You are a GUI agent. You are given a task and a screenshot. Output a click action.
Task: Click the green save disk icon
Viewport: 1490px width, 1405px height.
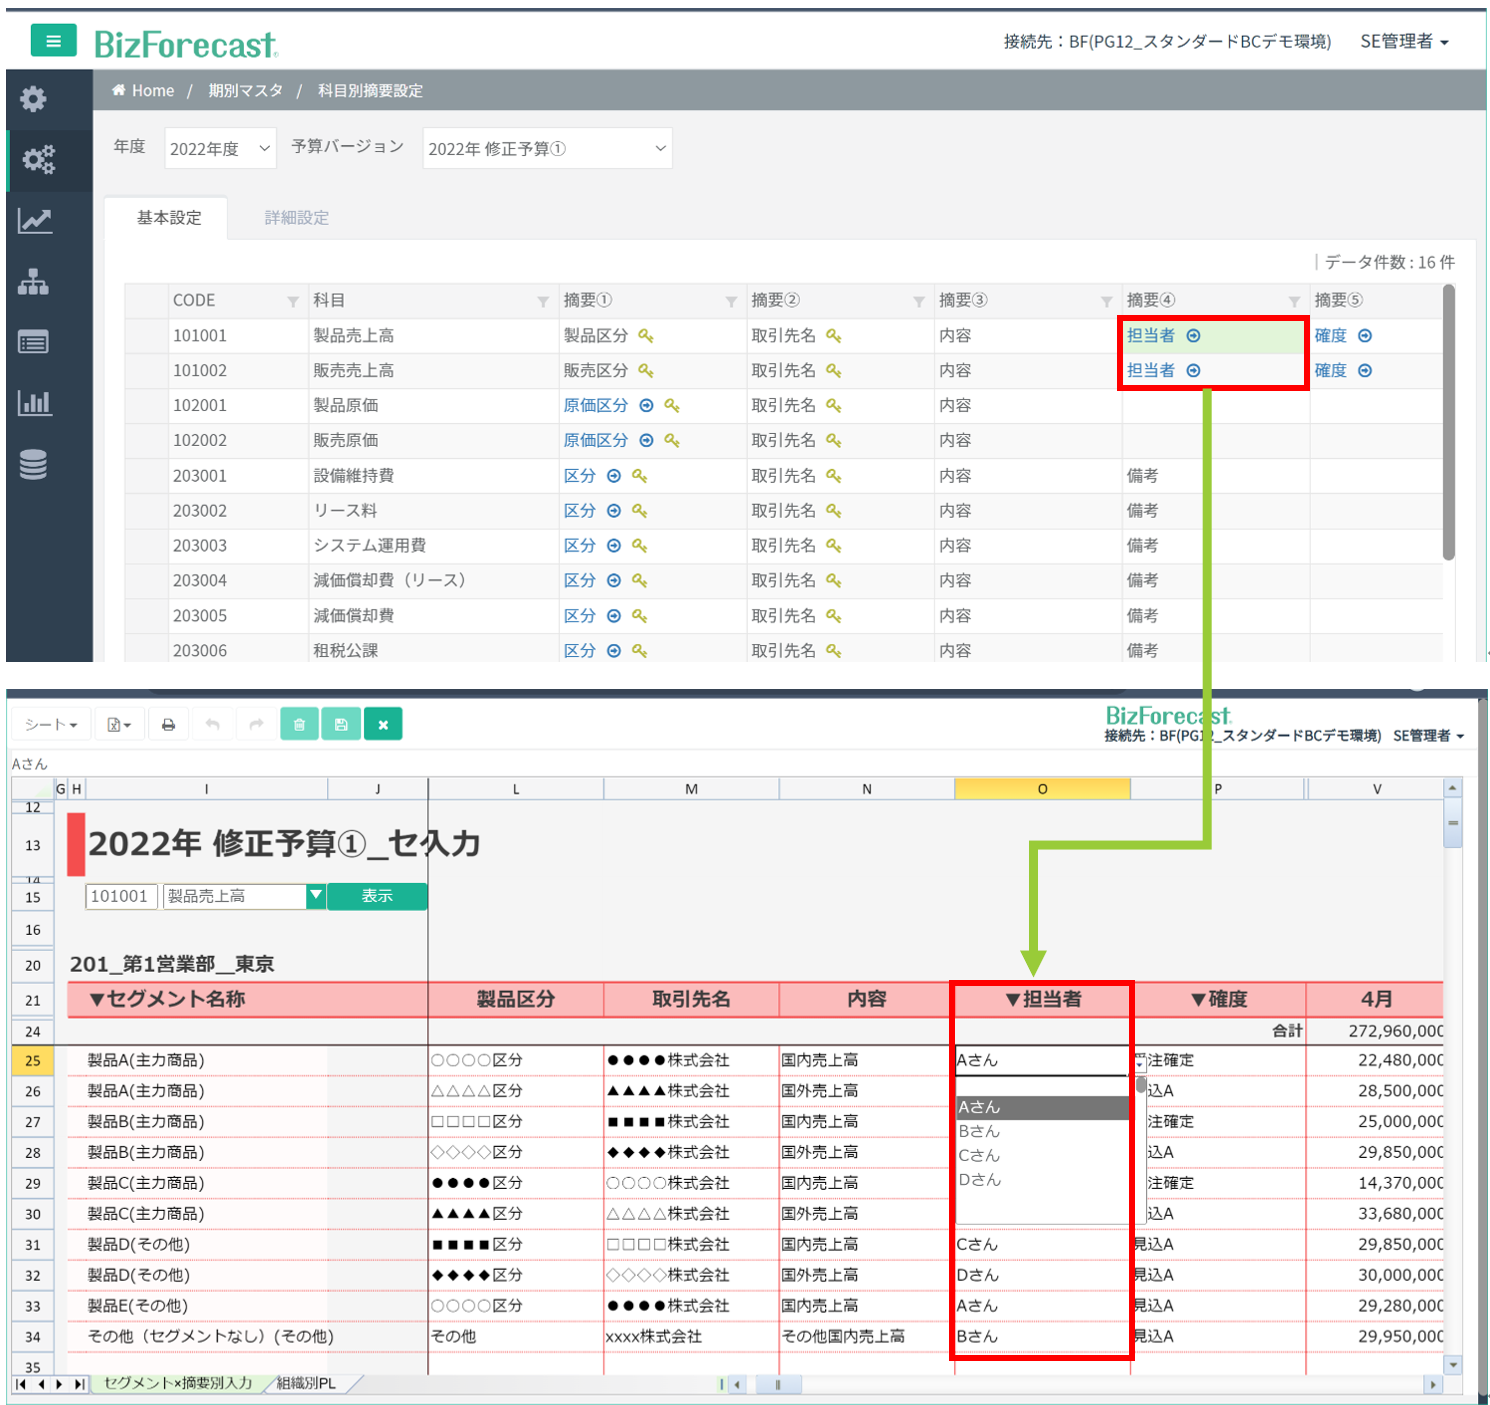click(x=341, y=724)
